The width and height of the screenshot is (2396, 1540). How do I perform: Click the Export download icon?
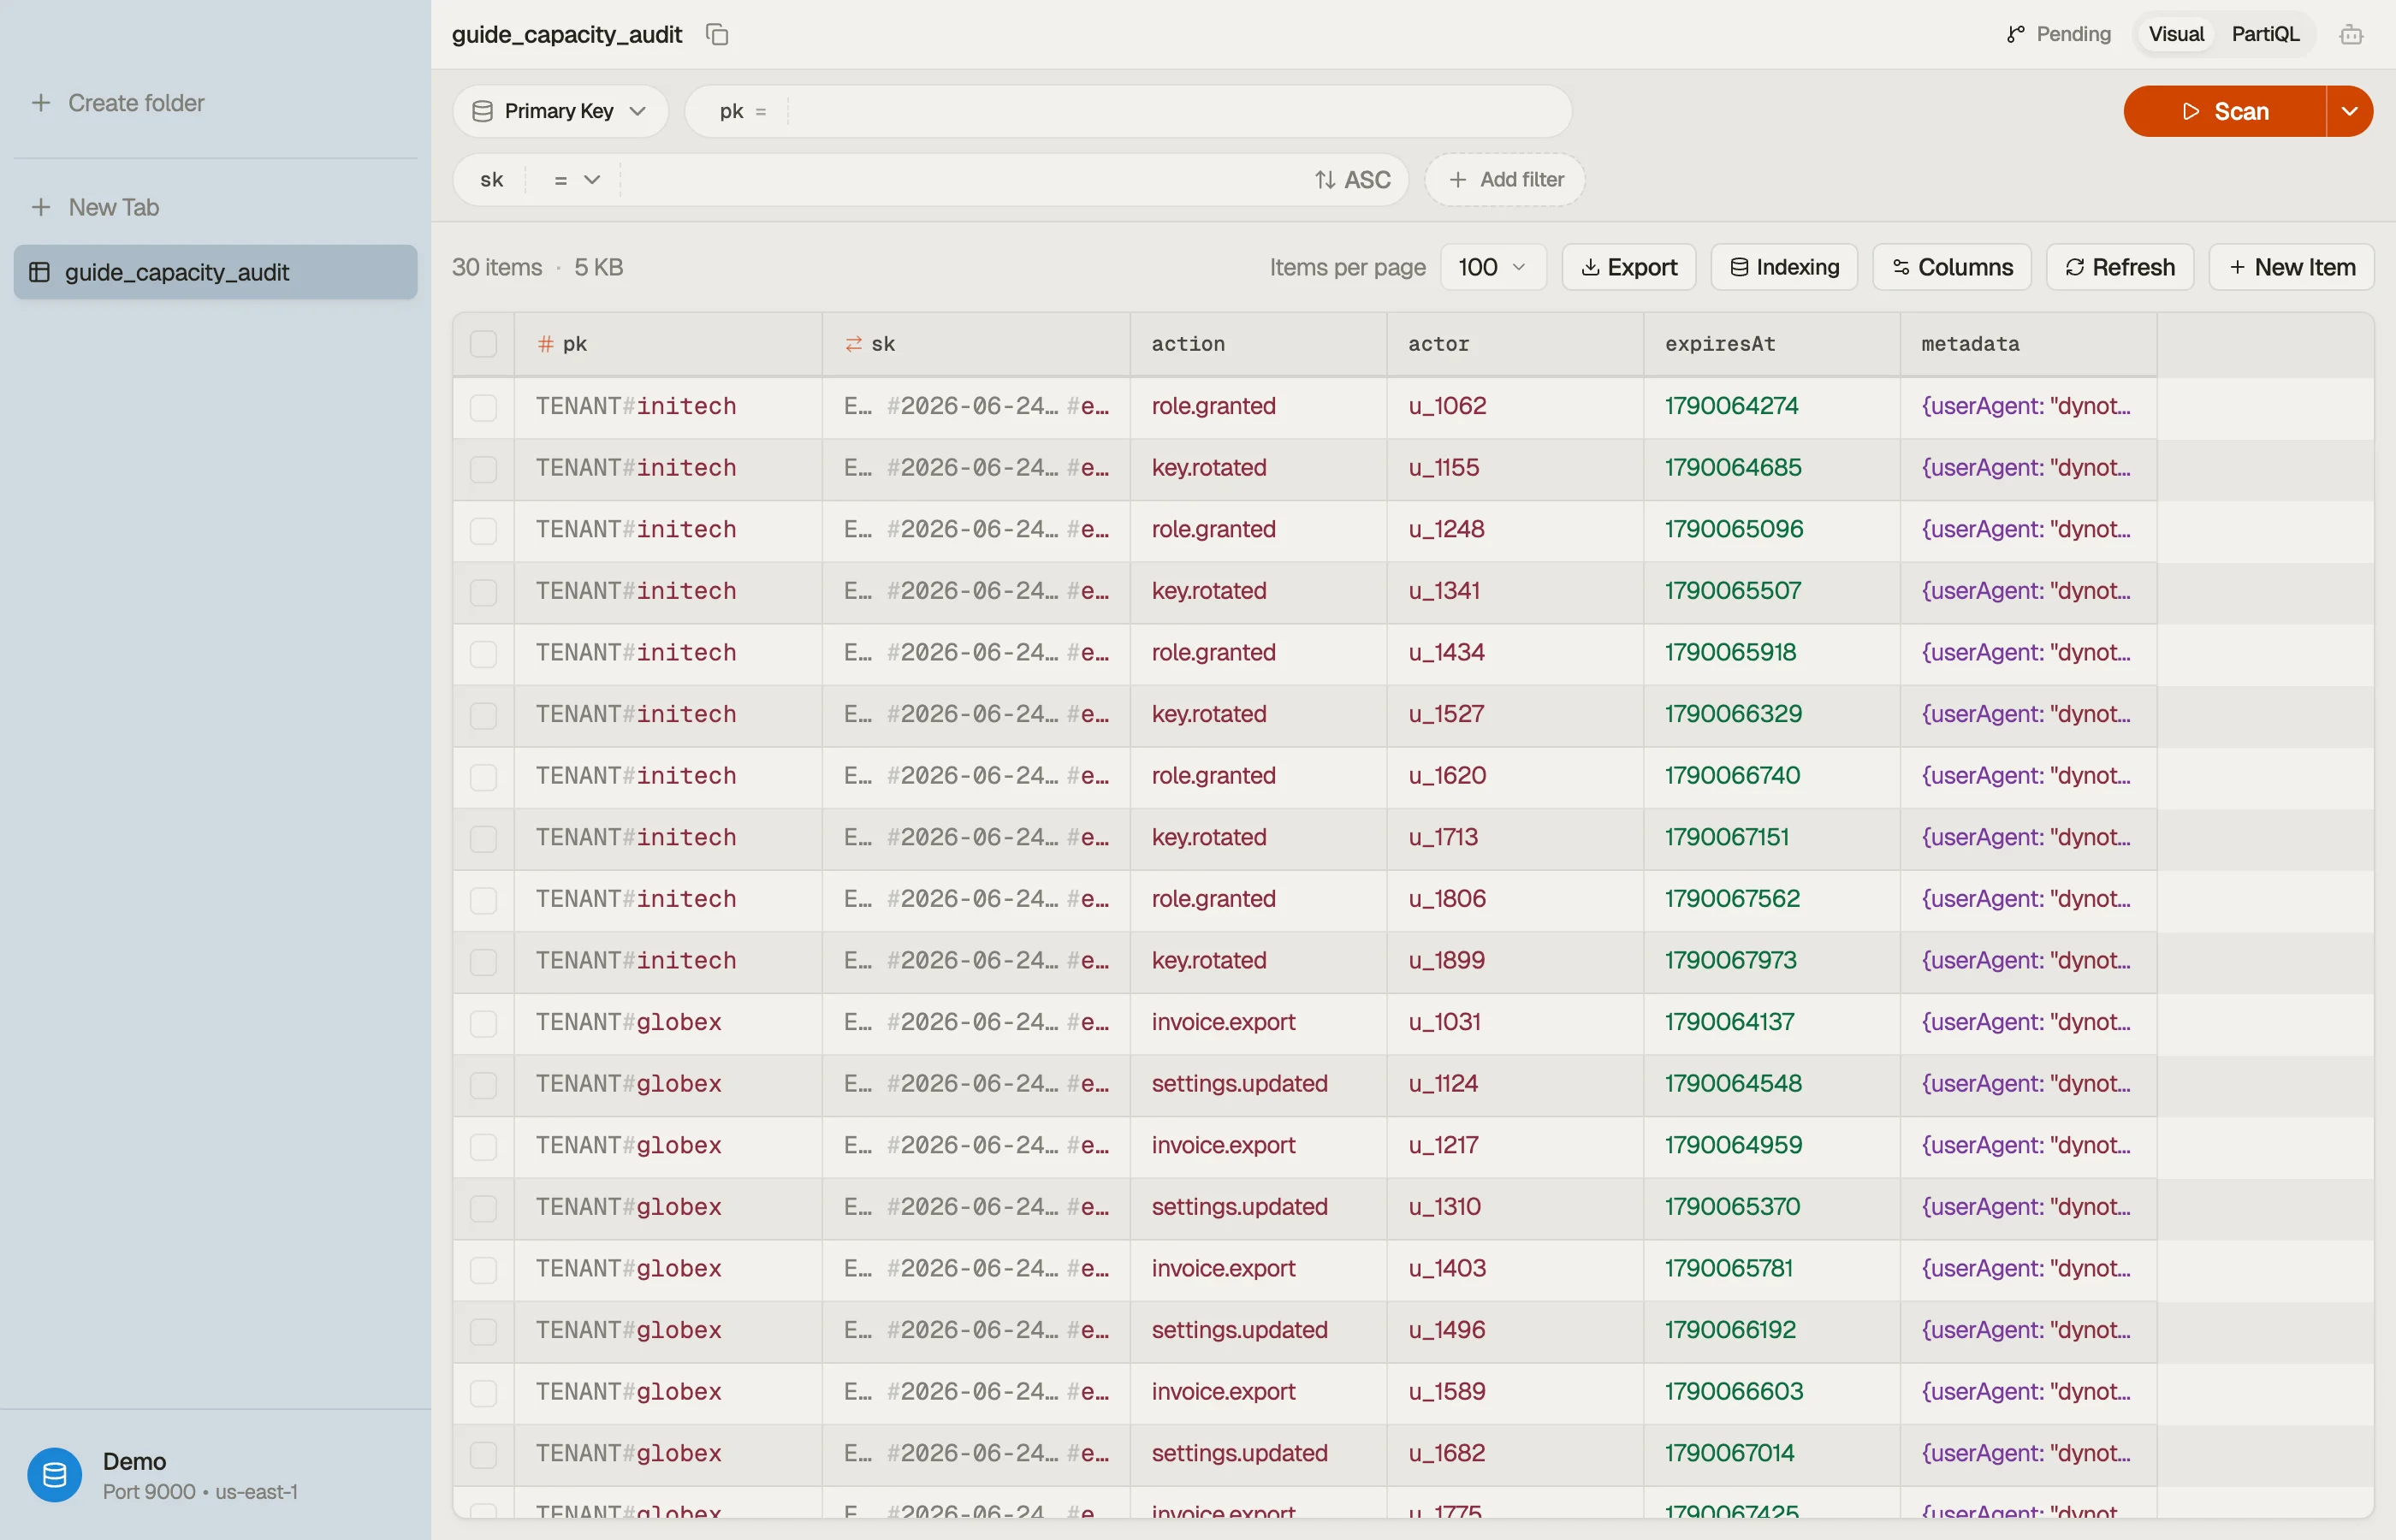click(1590, 267)
